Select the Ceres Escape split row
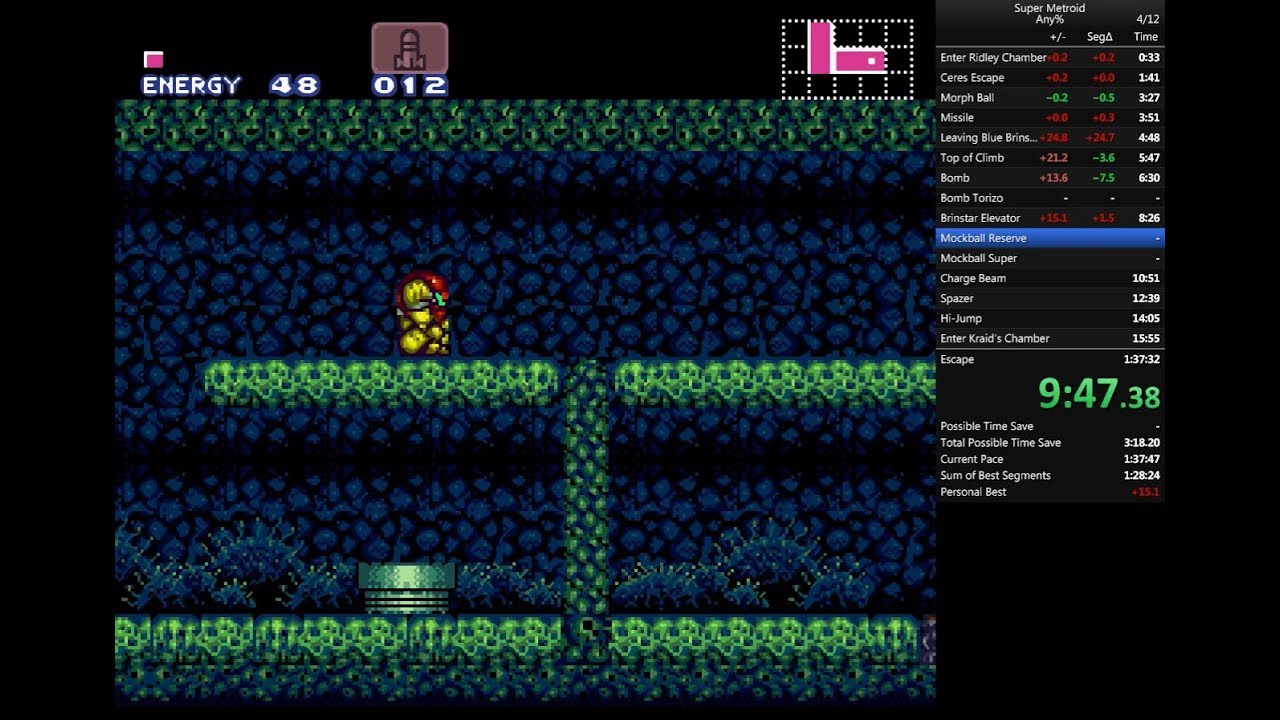 click(x=1050, y=78)
